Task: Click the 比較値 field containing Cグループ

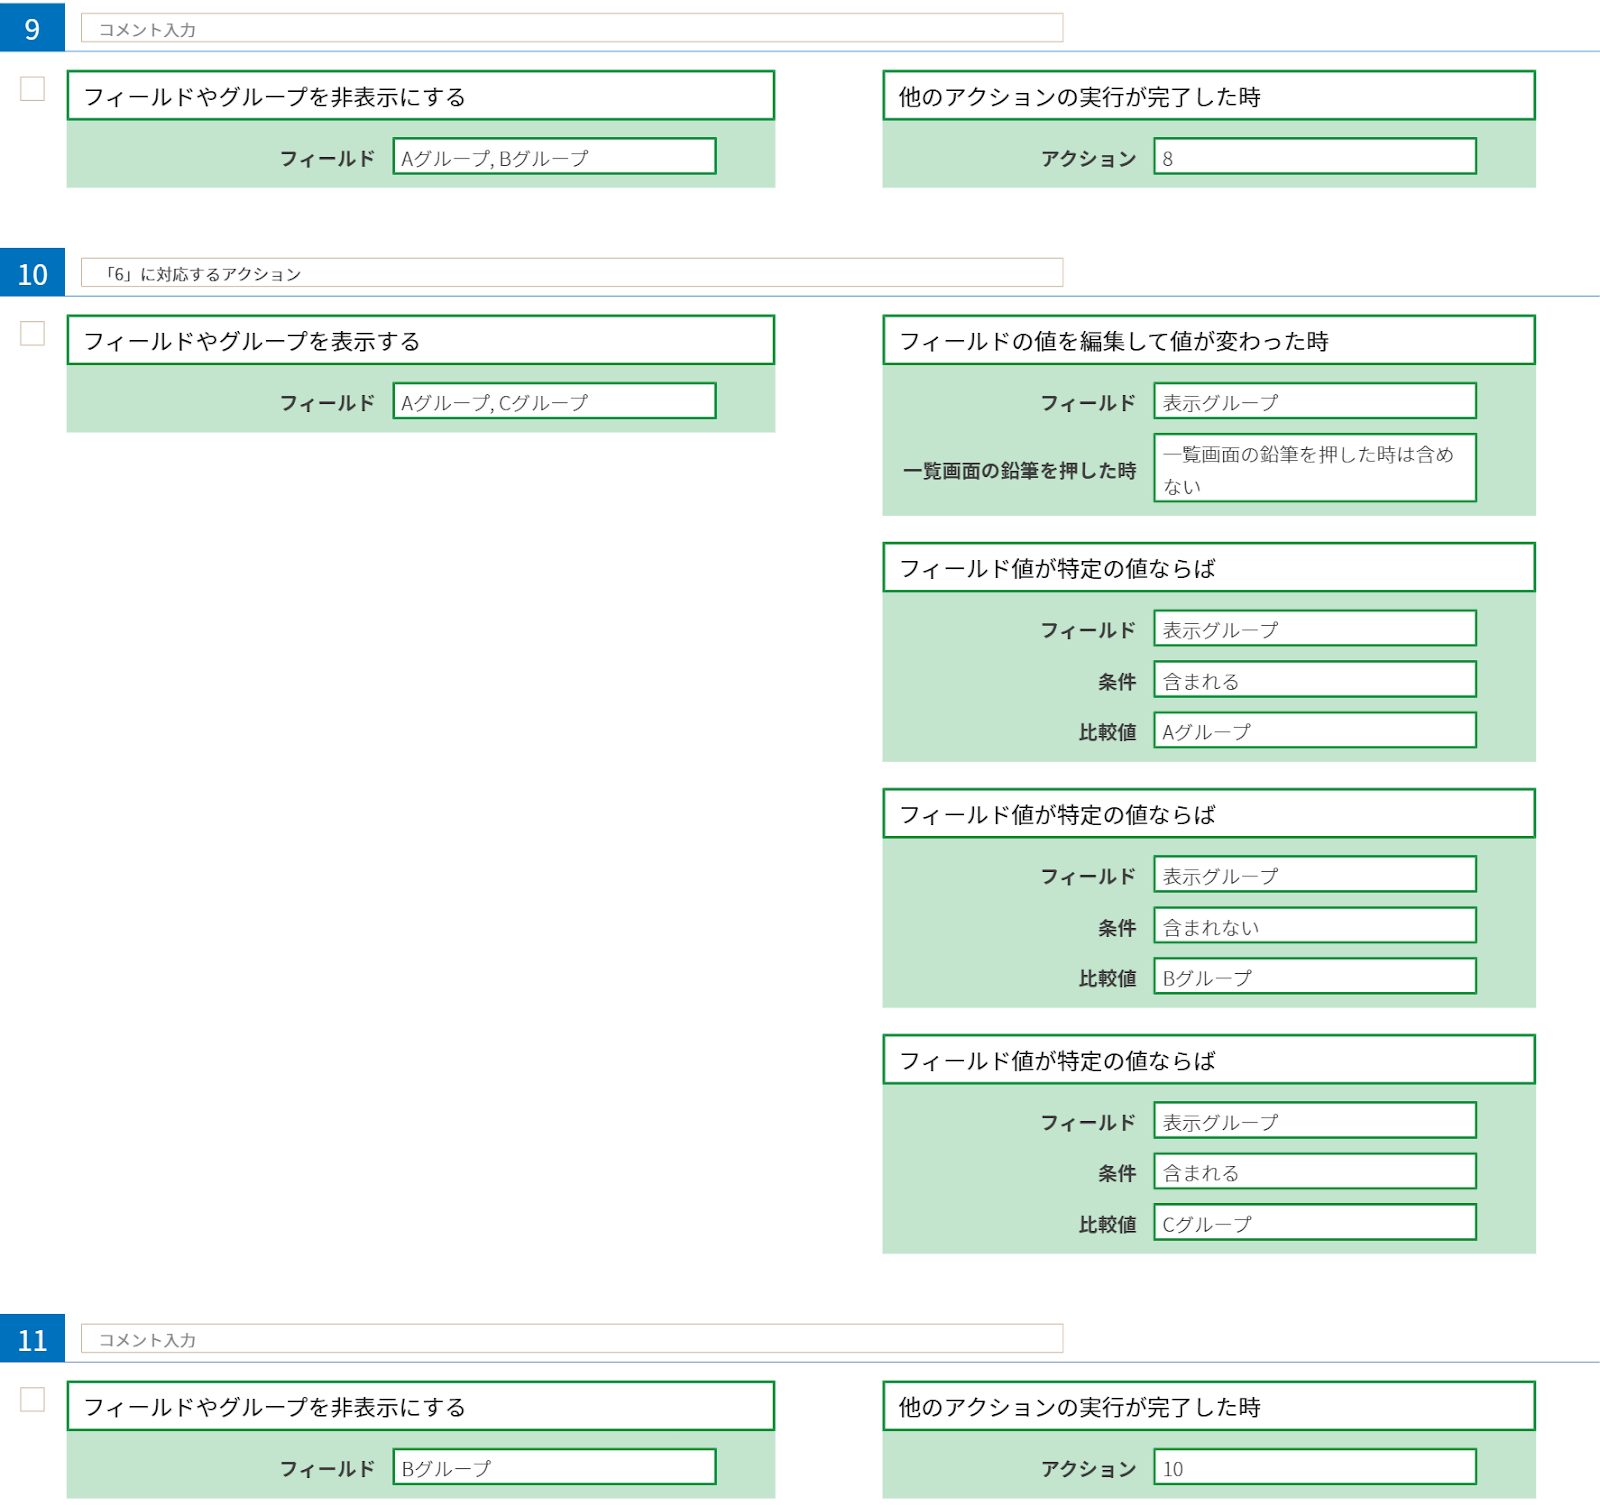Action: (x=1314, y=1223)
